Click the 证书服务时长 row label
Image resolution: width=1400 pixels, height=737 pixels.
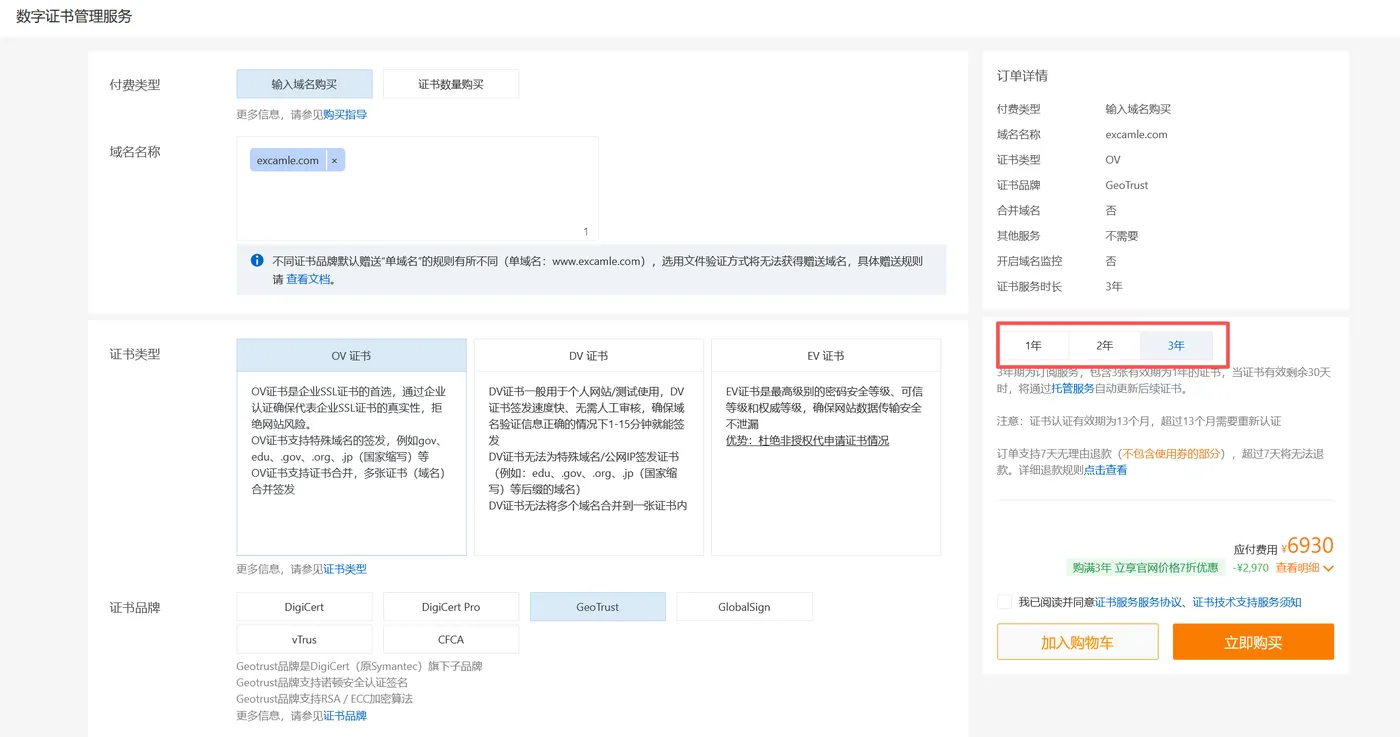(1030, 287)
